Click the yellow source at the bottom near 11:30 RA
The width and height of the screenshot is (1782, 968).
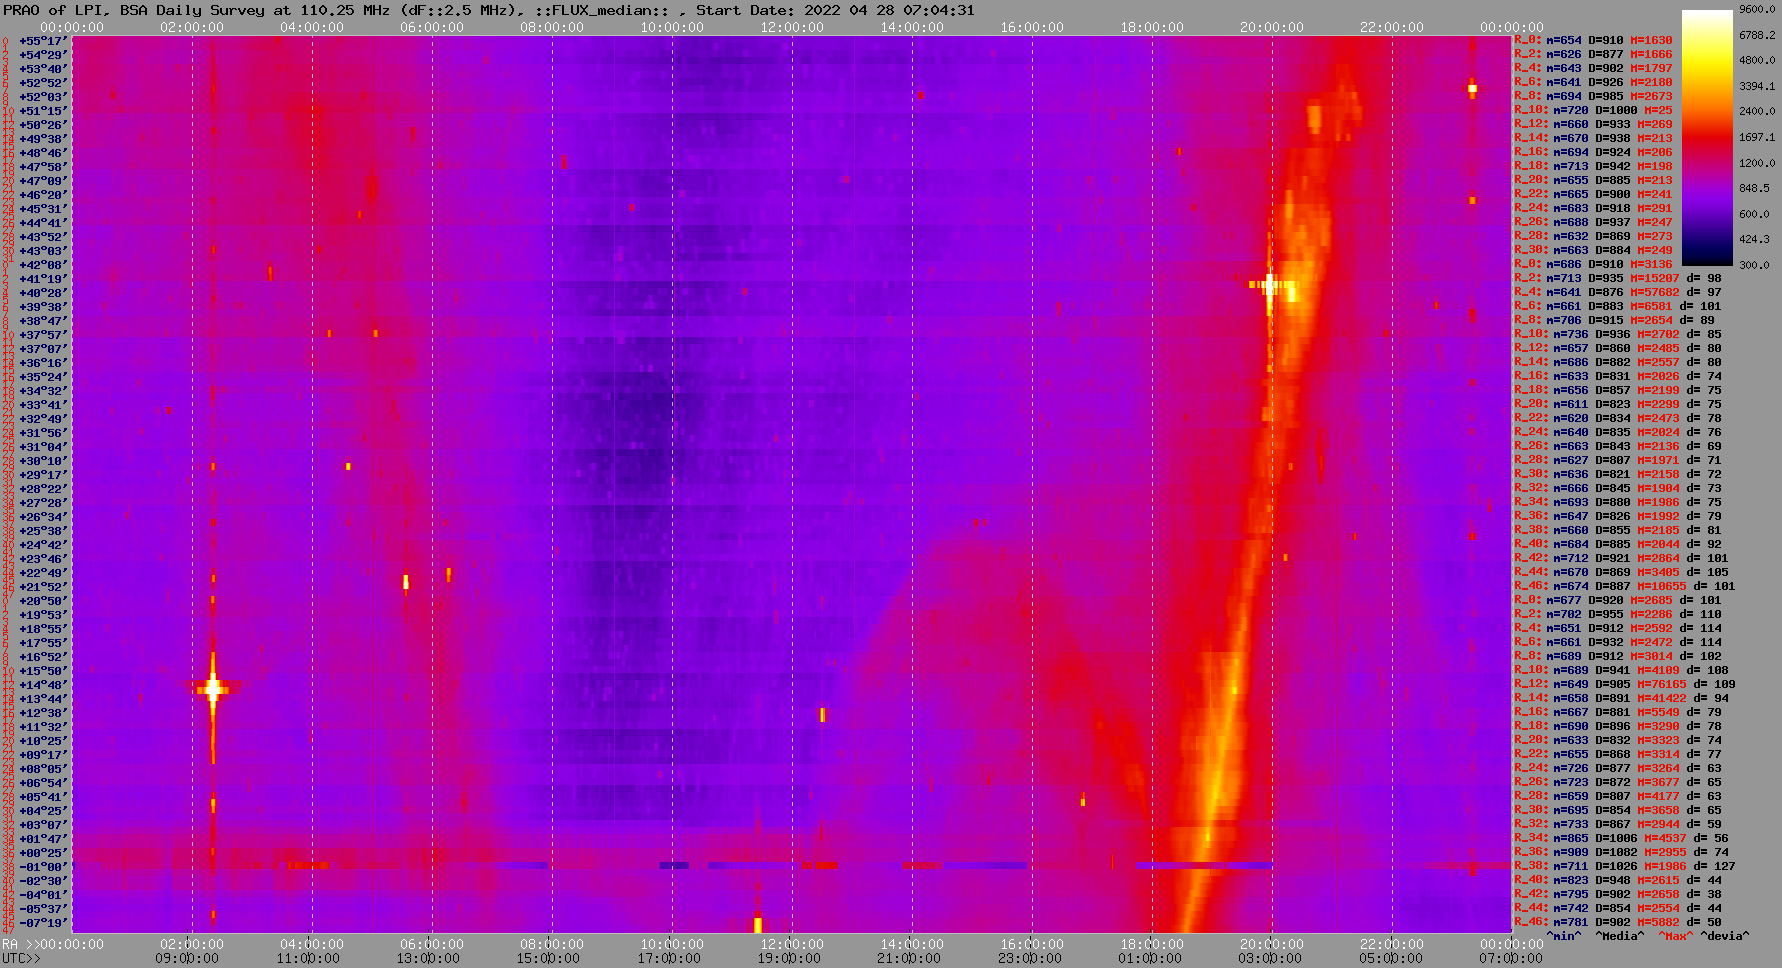tap(758, 924)
